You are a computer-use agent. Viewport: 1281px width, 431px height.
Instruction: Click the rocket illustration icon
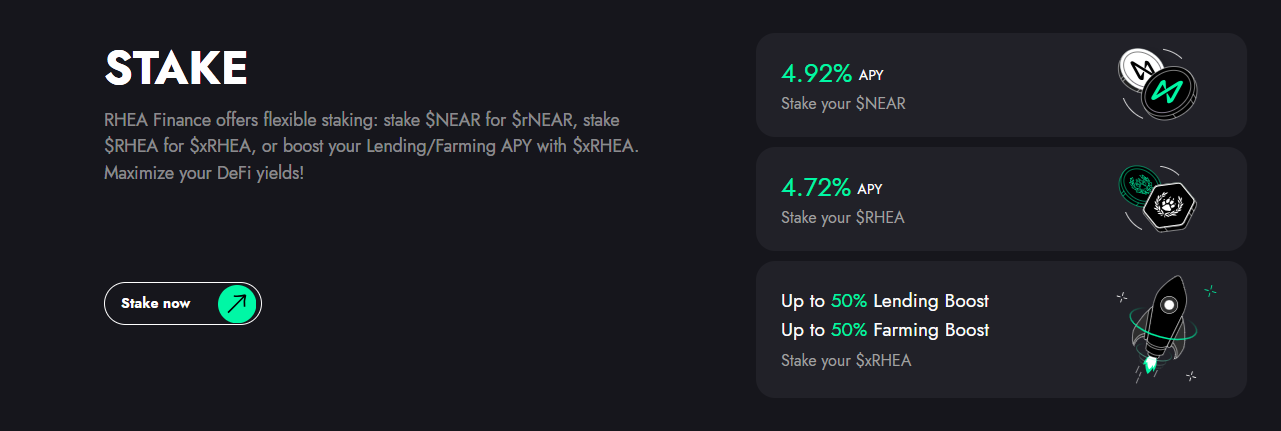pos(1165,318)
